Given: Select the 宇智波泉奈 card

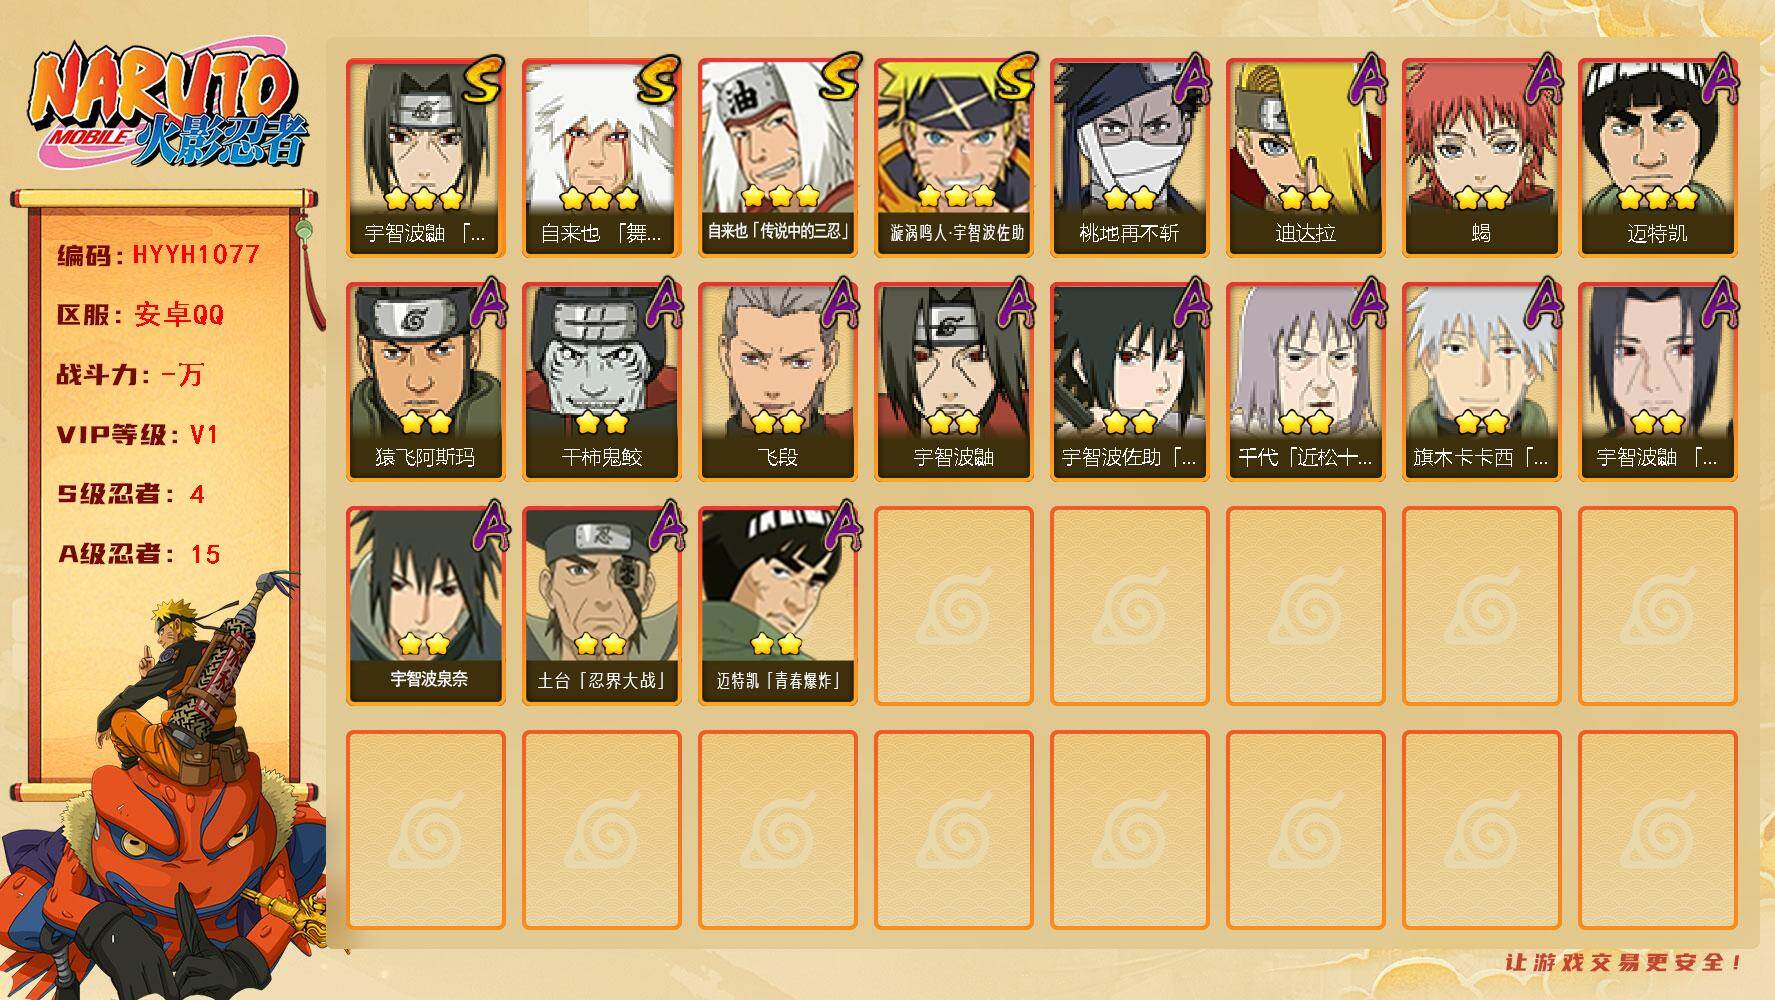Looking at the screenshot, I should click(425, 605).
